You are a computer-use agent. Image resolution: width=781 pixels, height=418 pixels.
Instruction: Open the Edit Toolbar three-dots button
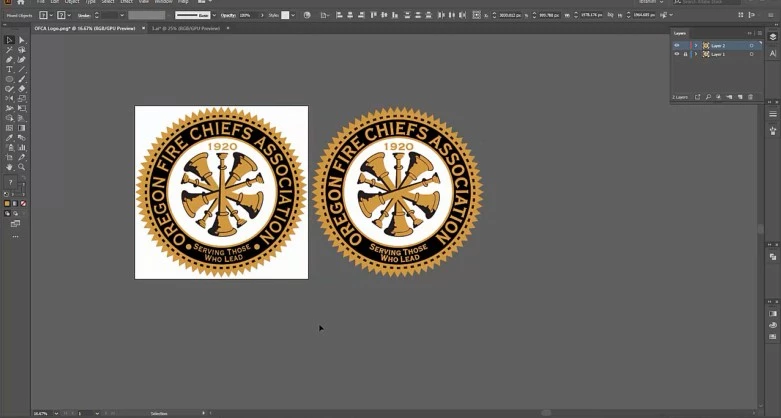click(x=15, y=237)
